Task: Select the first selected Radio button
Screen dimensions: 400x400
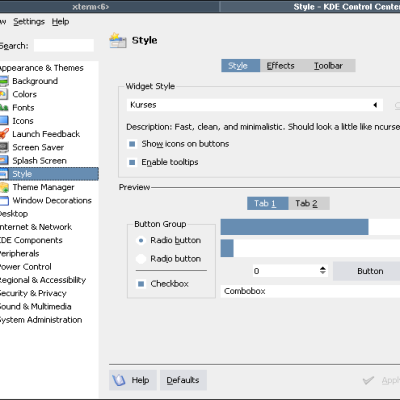Action: (x=141, y=240)
